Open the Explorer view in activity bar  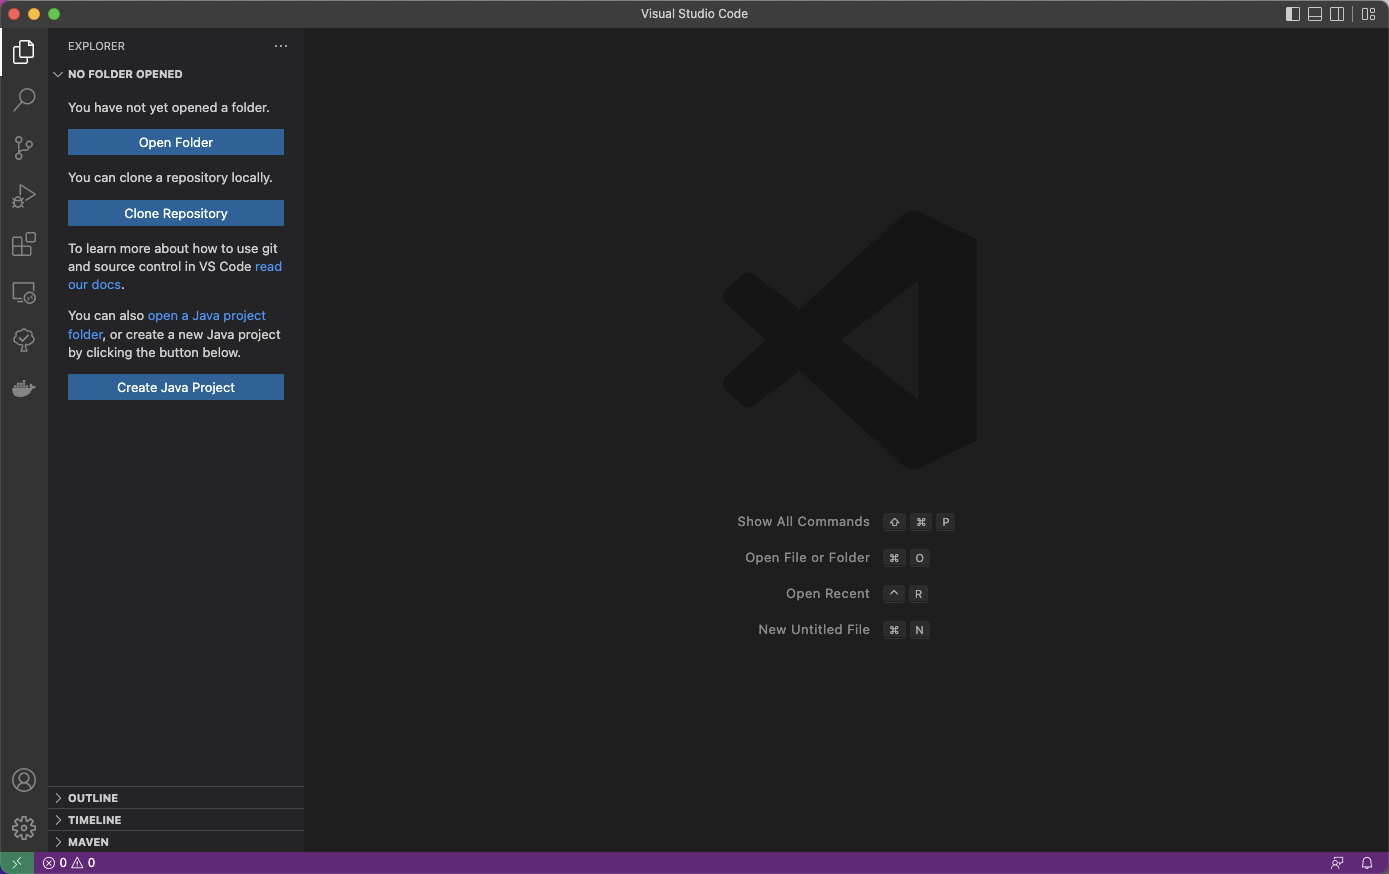click(24, 51)
